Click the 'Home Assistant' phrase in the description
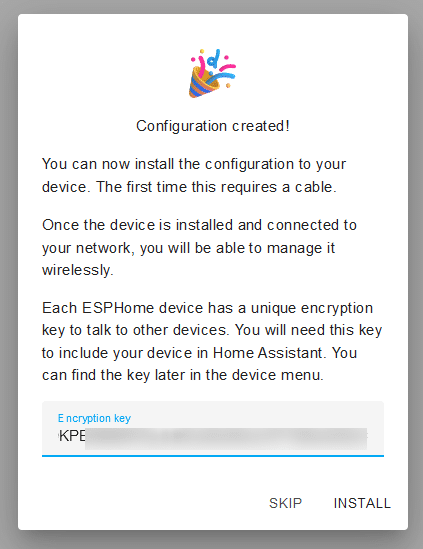Viewport: 423px width, 549px height. click(268, 353)
